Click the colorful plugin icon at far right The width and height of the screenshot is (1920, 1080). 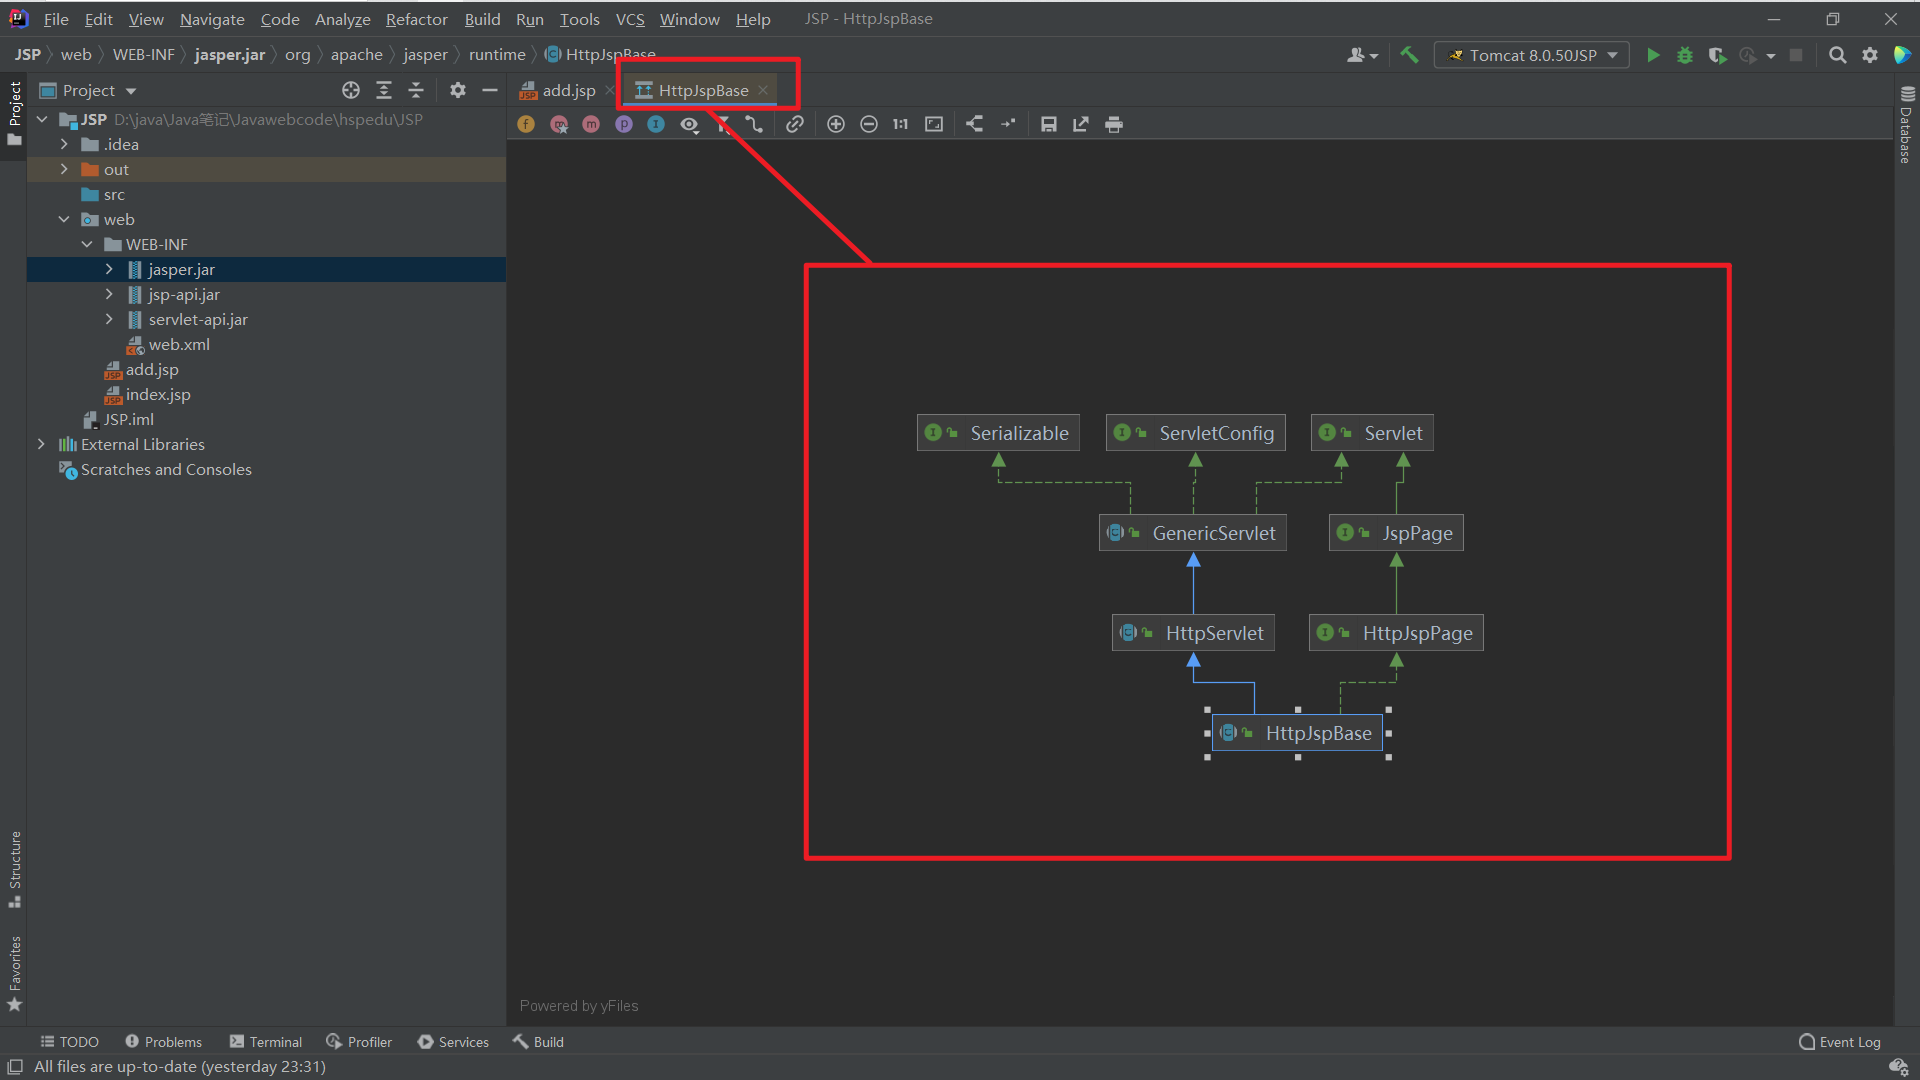pos(1902,55)
